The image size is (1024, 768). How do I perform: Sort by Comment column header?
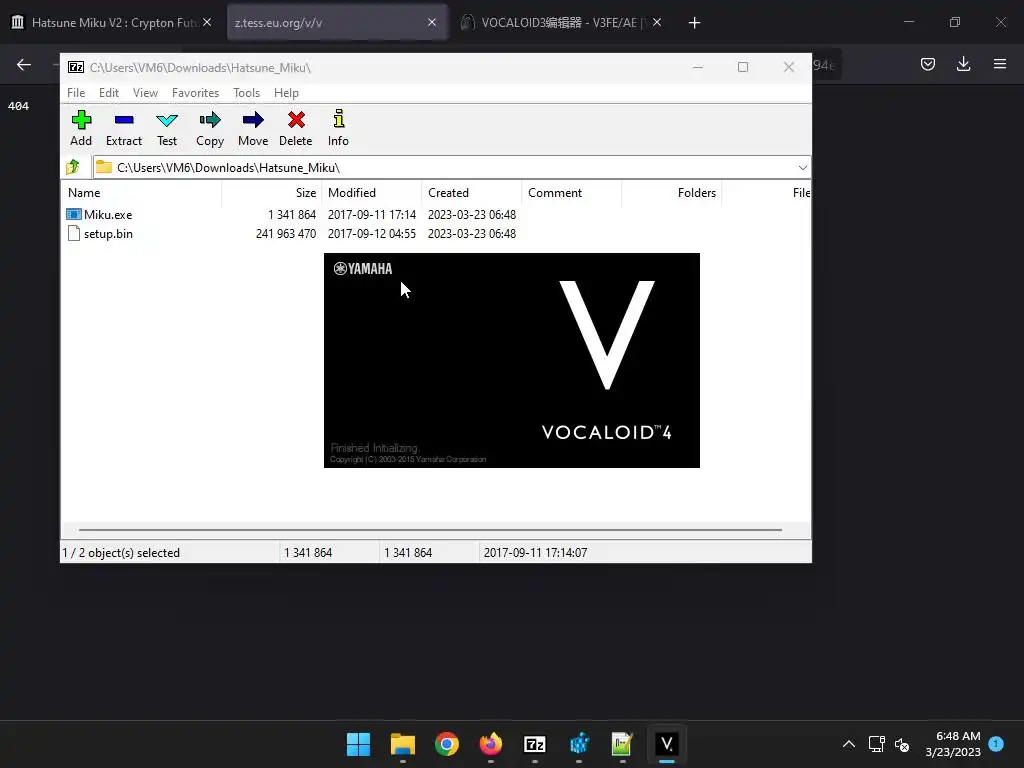tap(571, 193)
